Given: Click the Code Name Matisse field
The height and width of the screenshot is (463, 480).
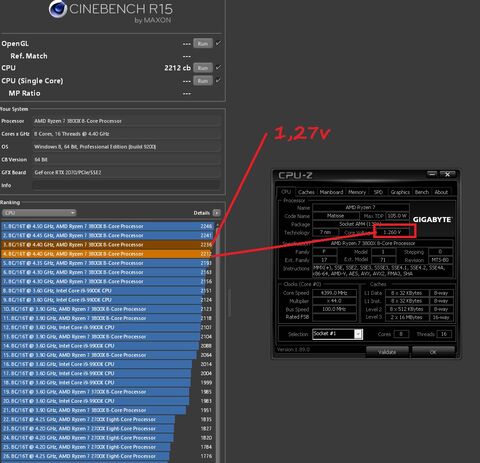Looking at the screenshot, I should 336,216.
